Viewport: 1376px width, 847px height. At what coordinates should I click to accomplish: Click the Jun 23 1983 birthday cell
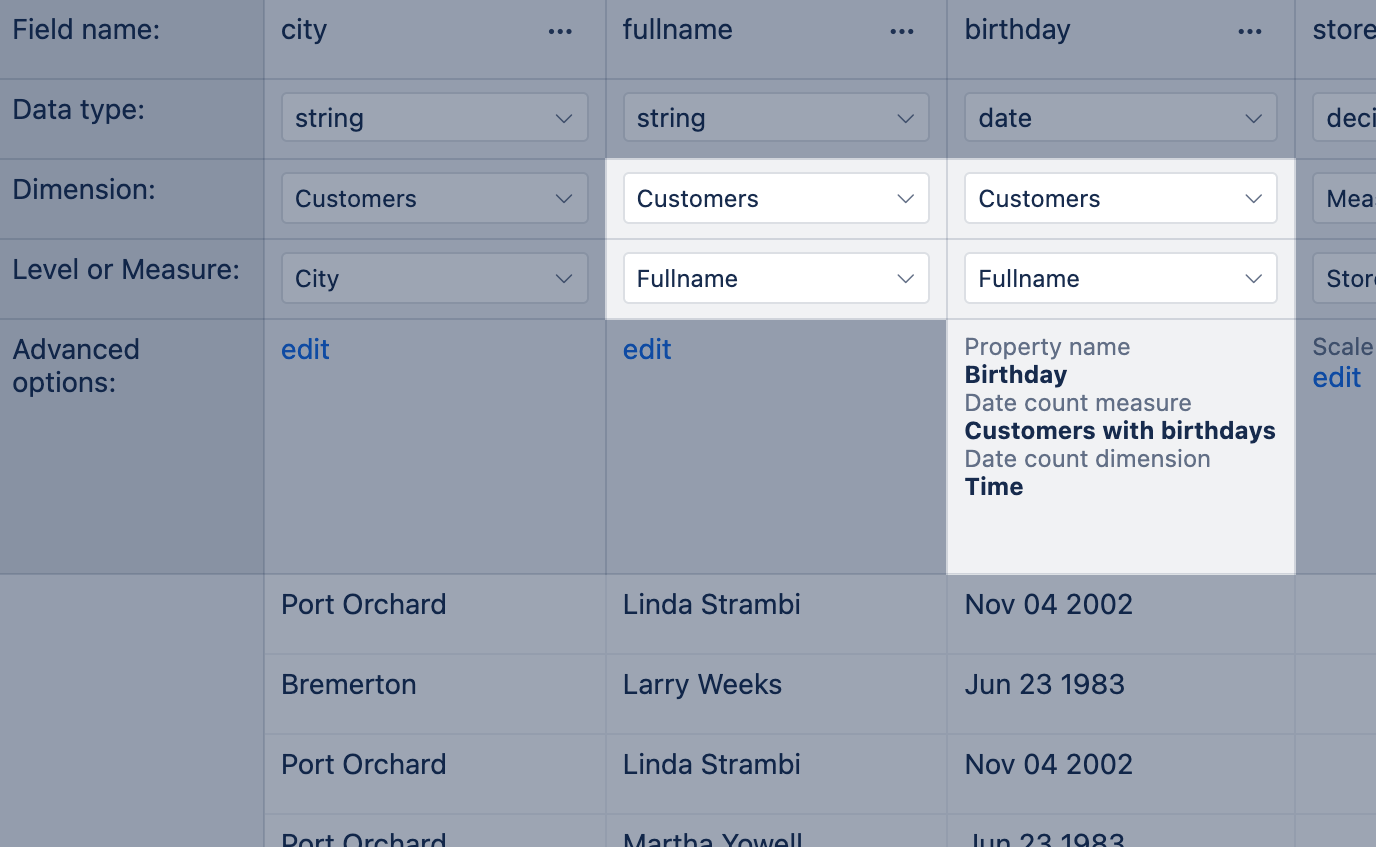coord(1044,685)
